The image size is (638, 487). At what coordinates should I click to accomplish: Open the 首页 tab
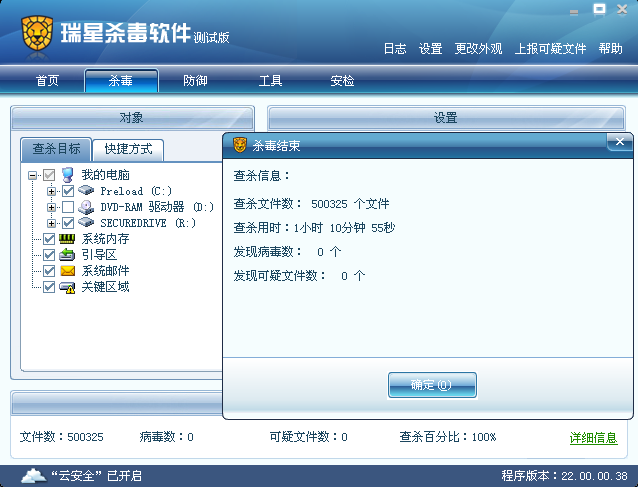tap(47, 81)
